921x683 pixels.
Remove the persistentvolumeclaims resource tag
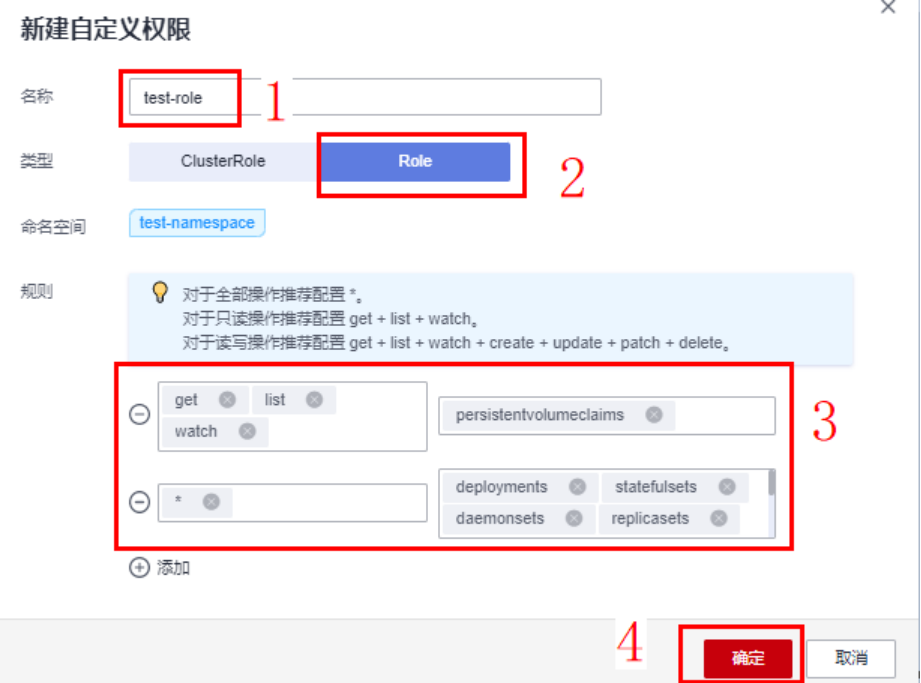click(654, 415)
